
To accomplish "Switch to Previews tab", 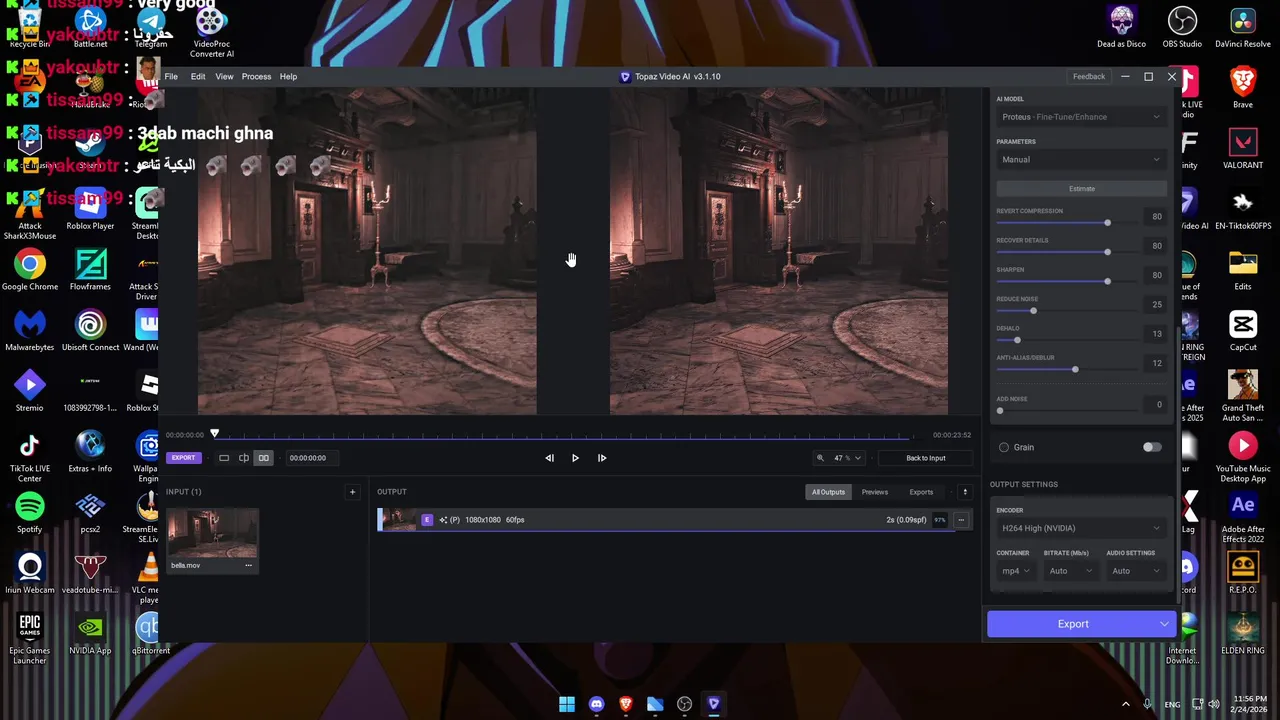I will coord(875,492).
